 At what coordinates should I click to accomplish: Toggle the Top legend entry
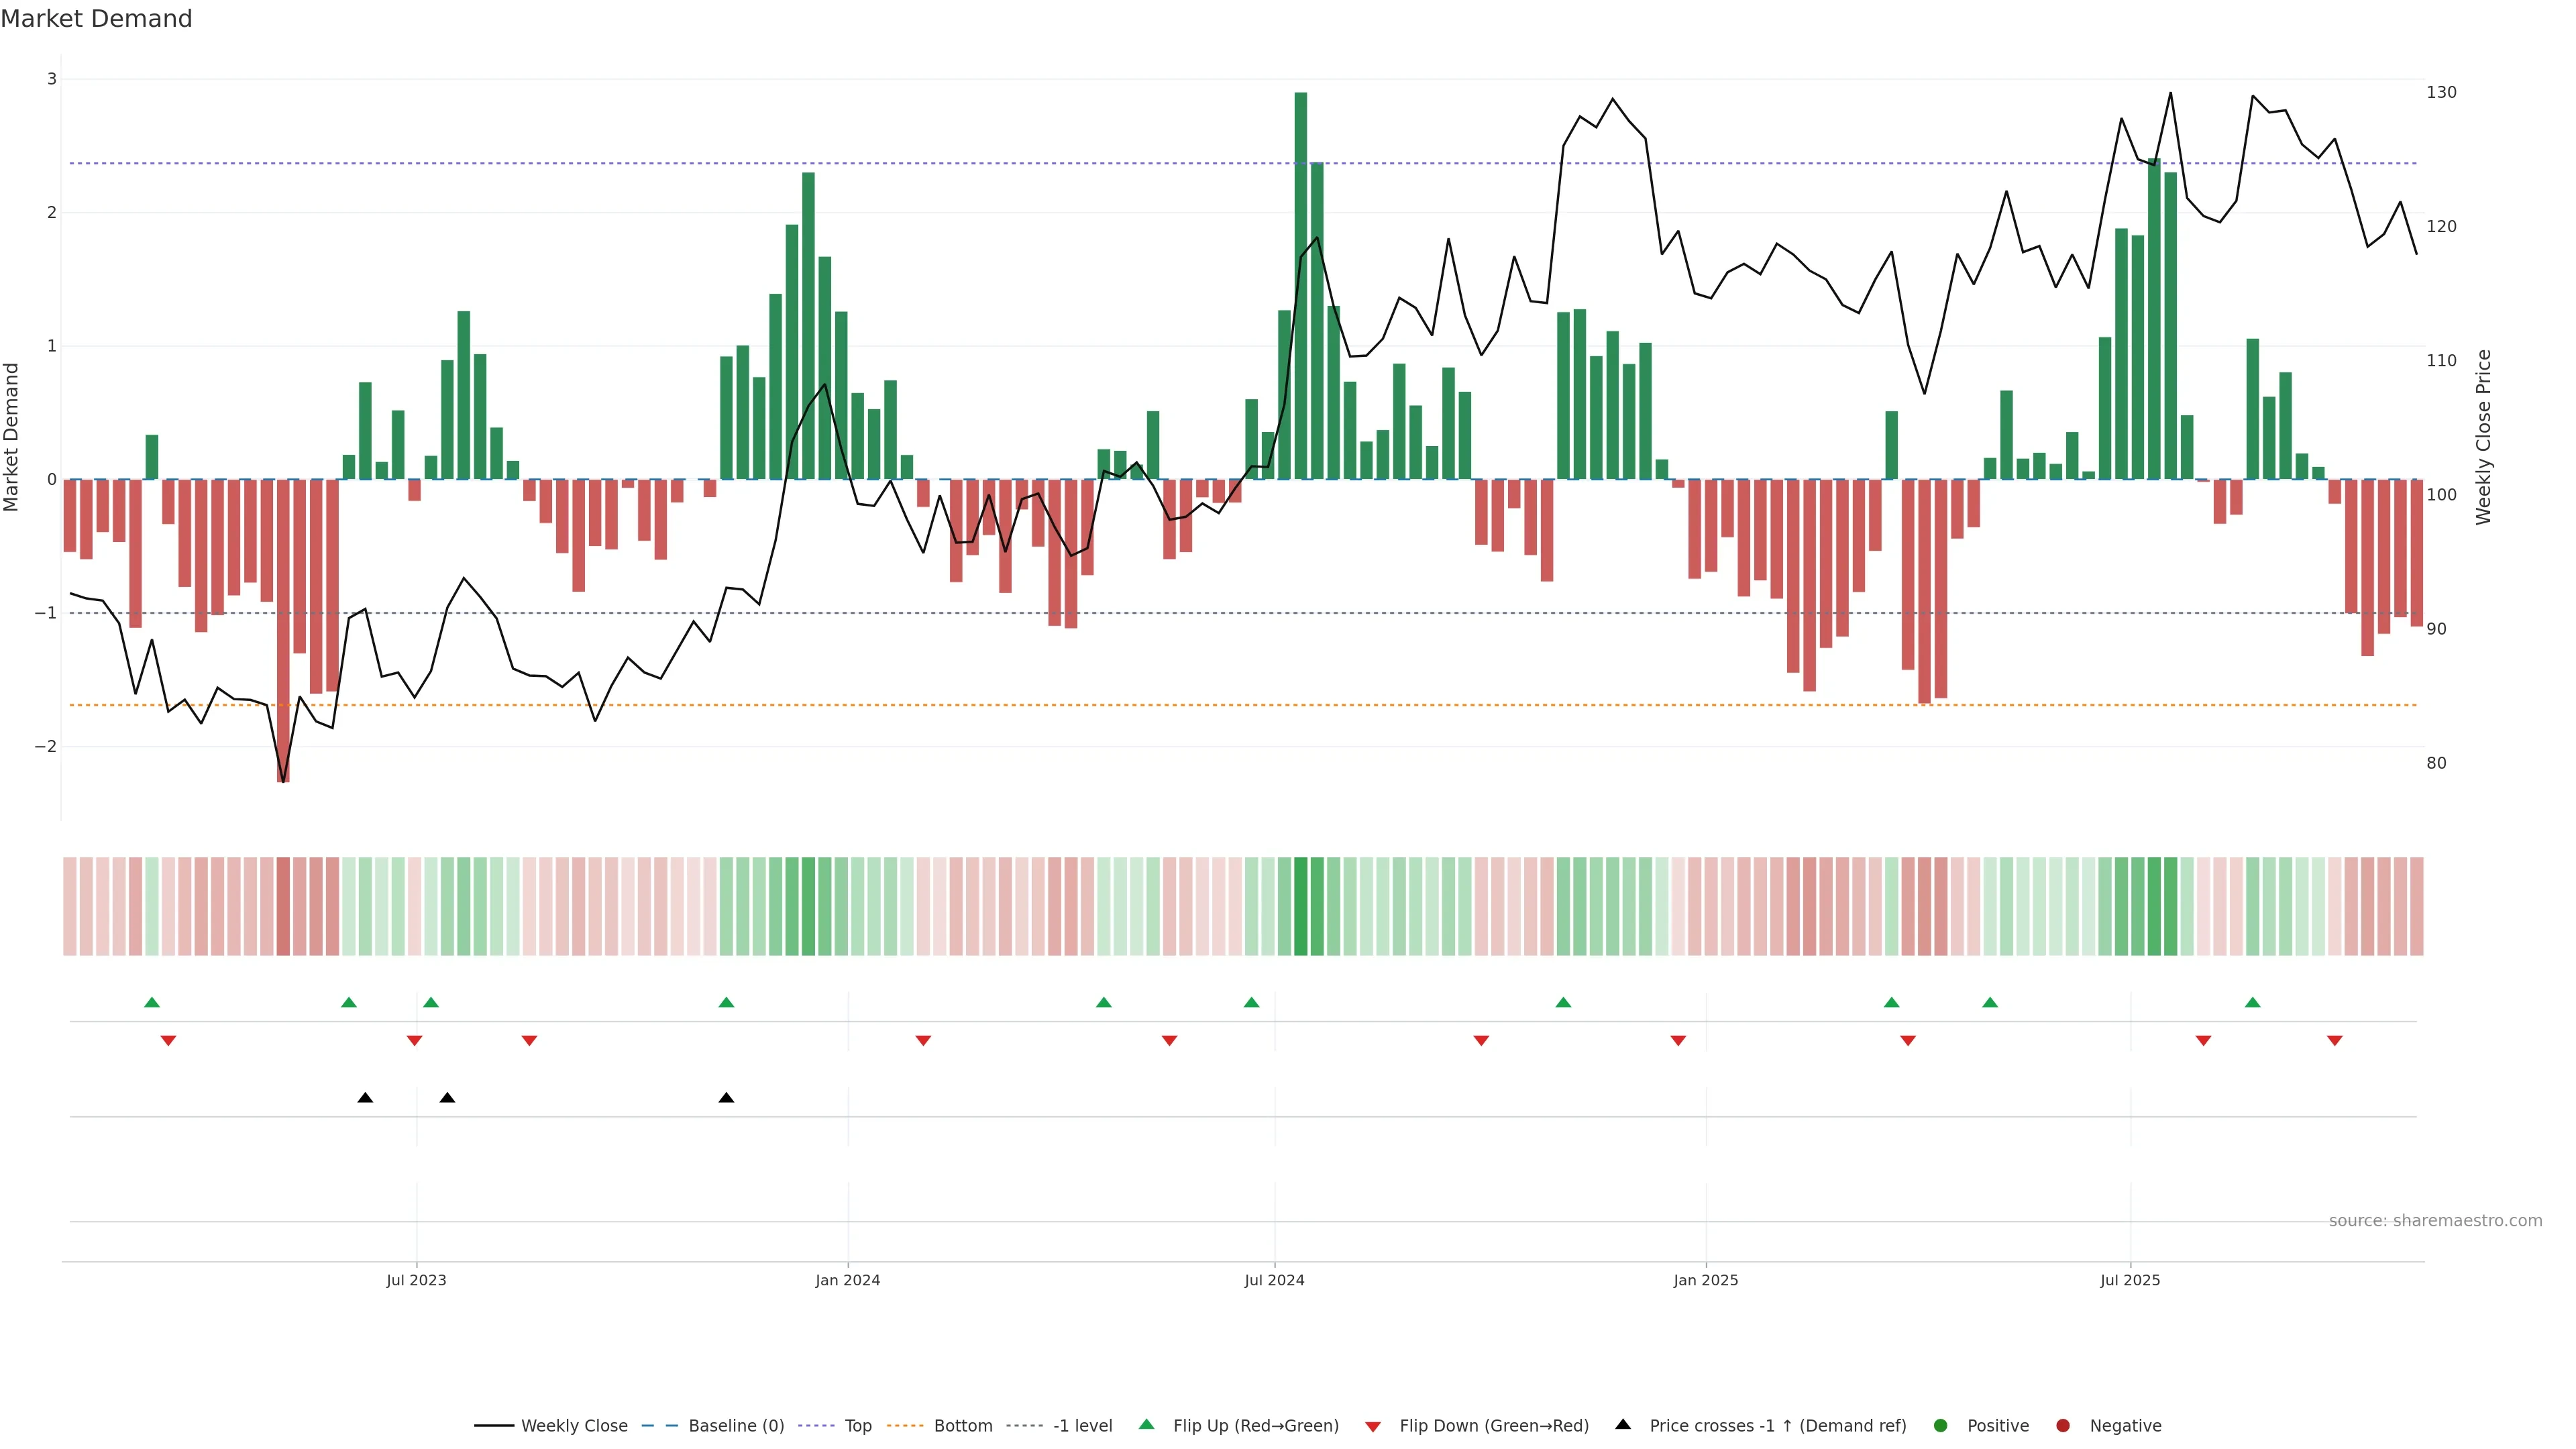(x=857, y=1426)
